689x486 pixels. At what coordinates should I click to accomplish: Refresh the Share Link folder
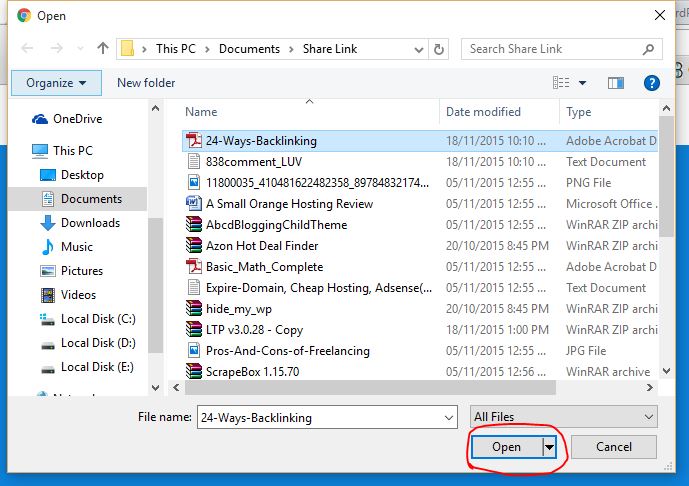(439, 49)
